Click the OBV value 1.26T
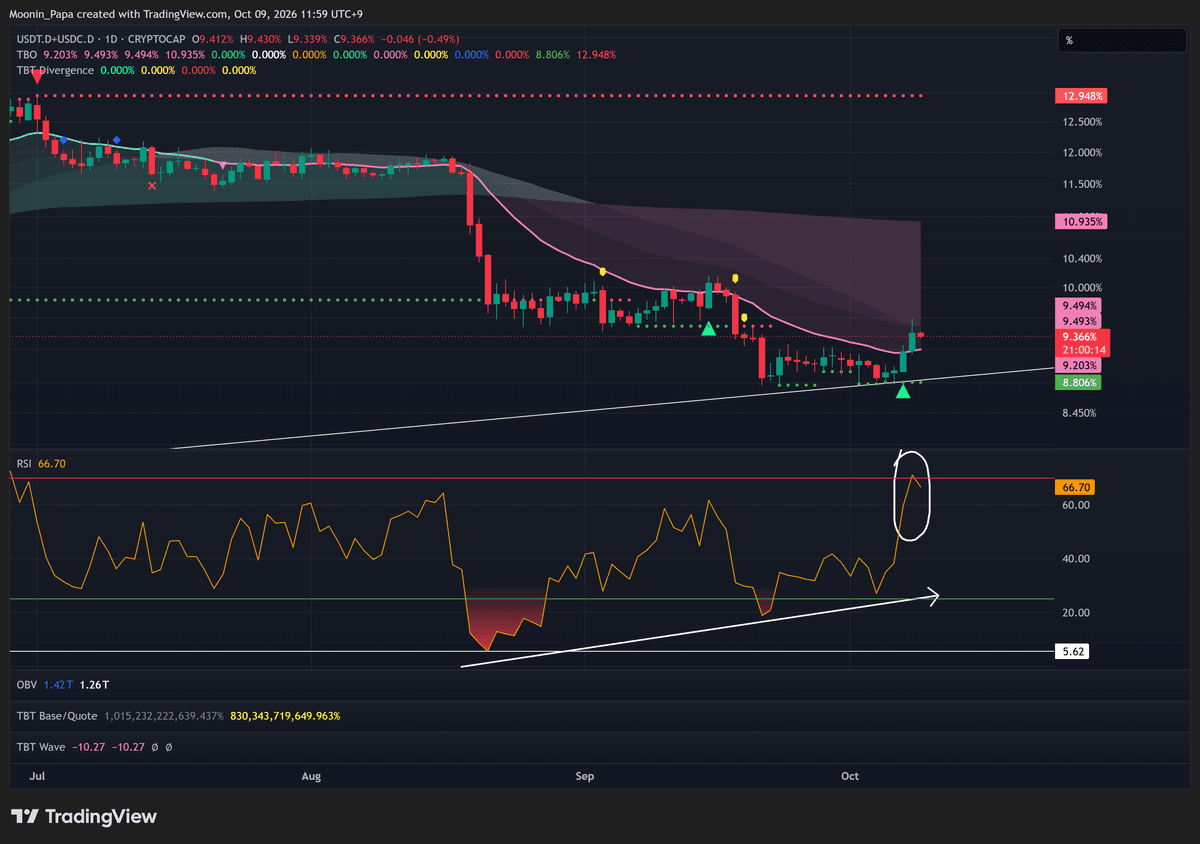Screen dimensions: 1200x844 pyautogui.click(x=95, y=685)
